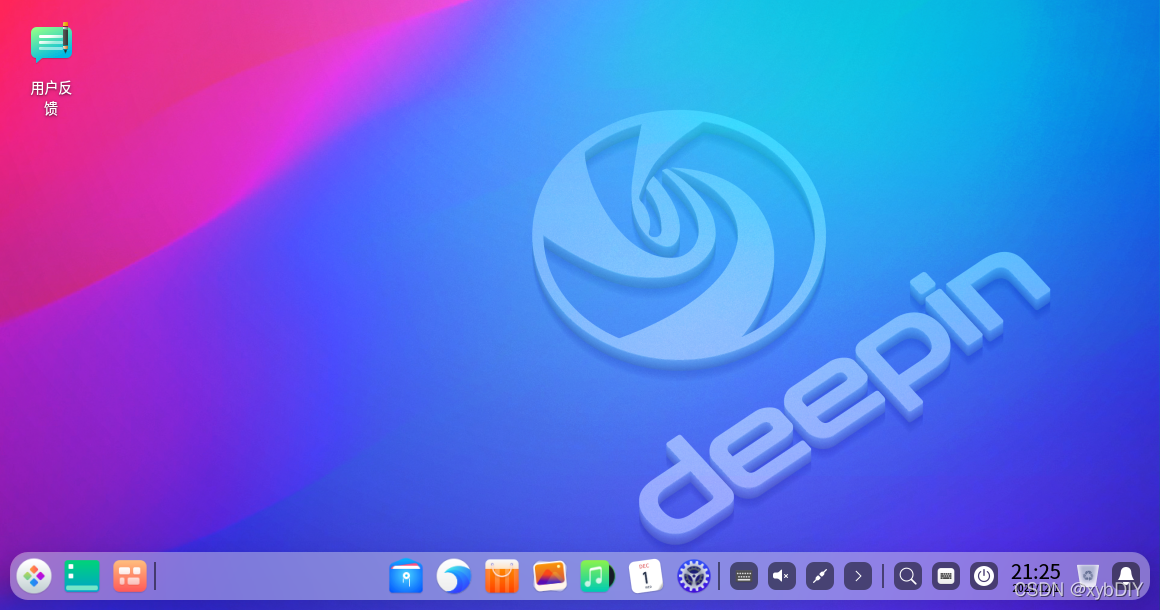Open global search with magnifier icon
Image resolution: width=1160 pixels, height=610 pixels.
pyautogui.click(x=908, y=576)
